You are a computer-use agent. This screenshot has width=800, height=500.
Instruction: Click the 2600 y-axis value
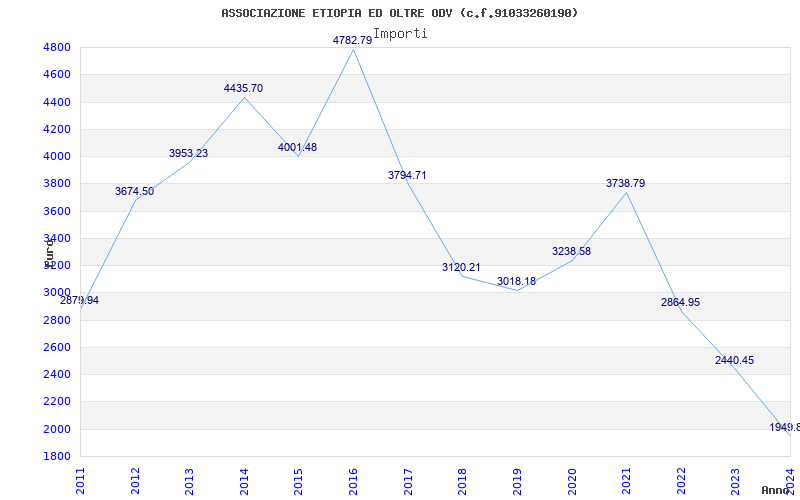57,347
